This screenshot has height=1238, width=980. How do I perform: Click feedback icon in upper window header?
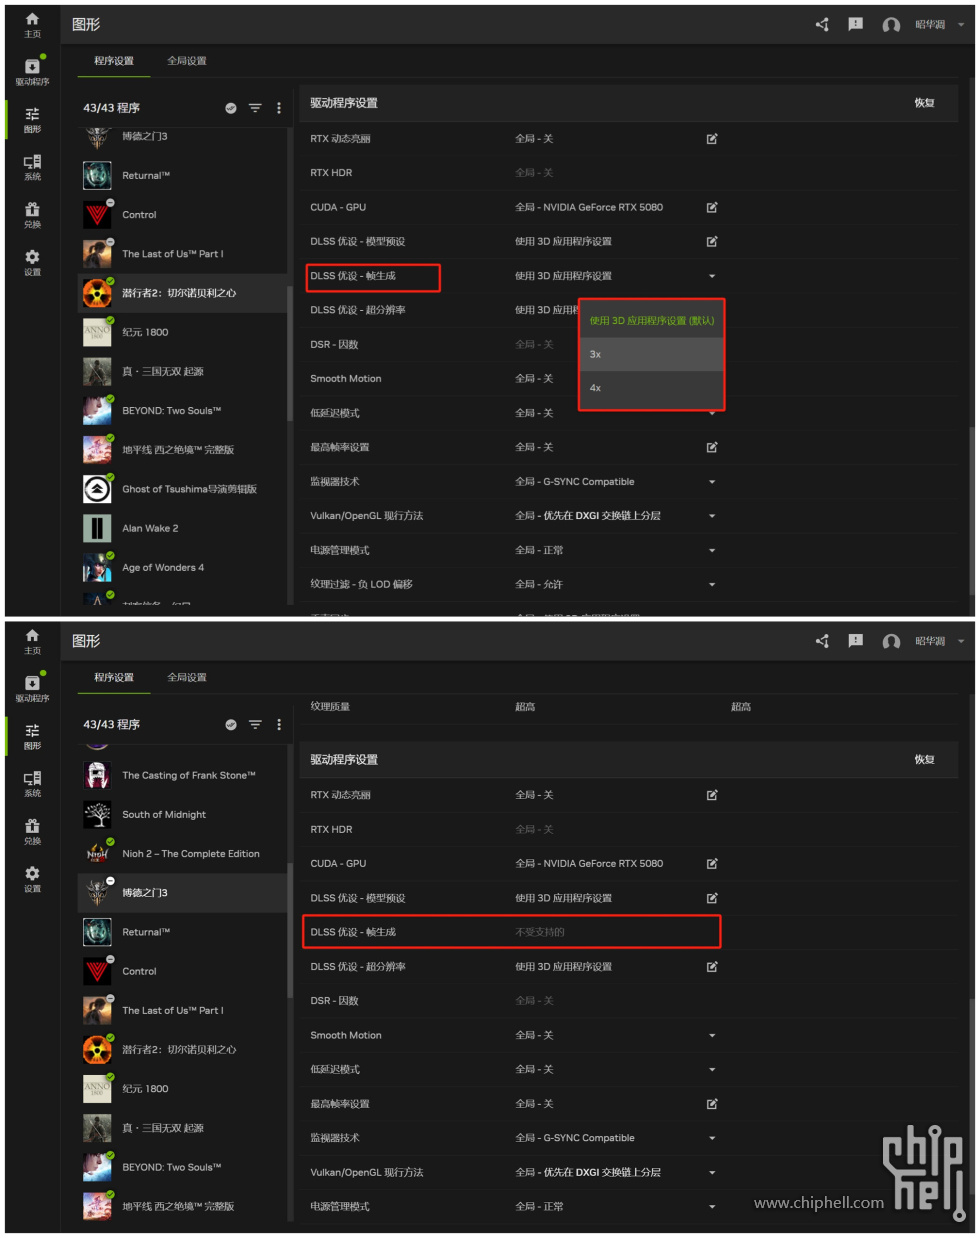pos(856,24)
